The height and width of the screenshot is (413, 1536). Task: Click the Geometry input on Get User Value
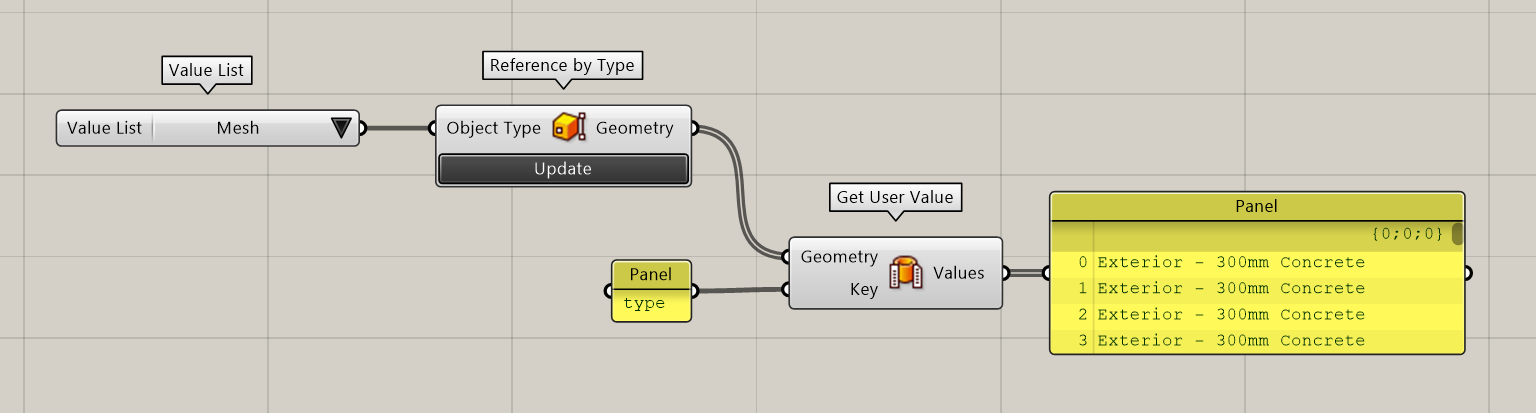pyautogui.click(x=839, y=257)
